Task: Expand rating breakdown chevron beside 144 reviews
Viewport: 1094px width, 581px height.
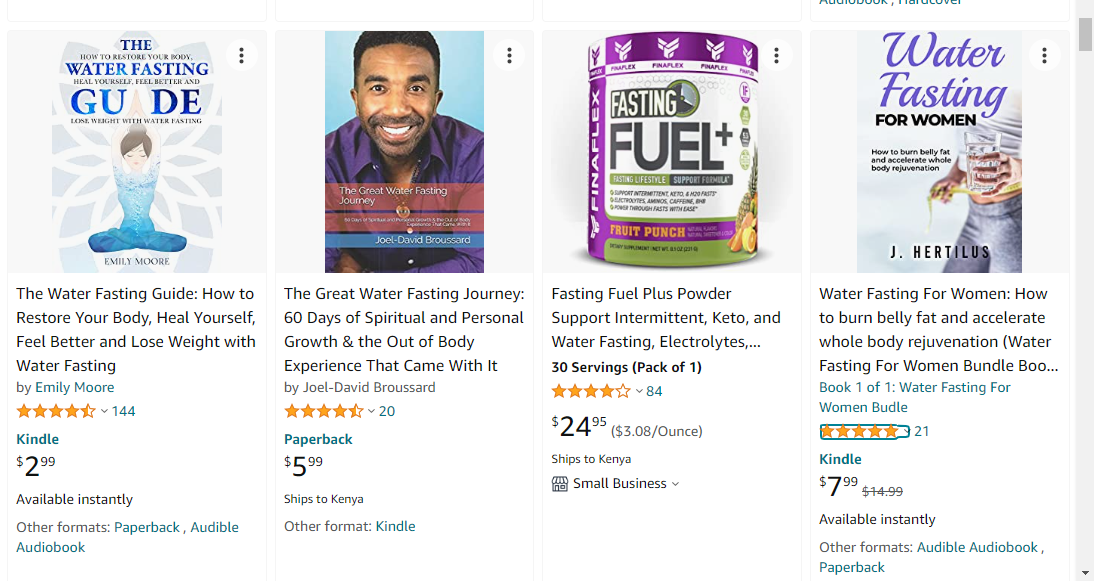Action: (x=104, y=411)
